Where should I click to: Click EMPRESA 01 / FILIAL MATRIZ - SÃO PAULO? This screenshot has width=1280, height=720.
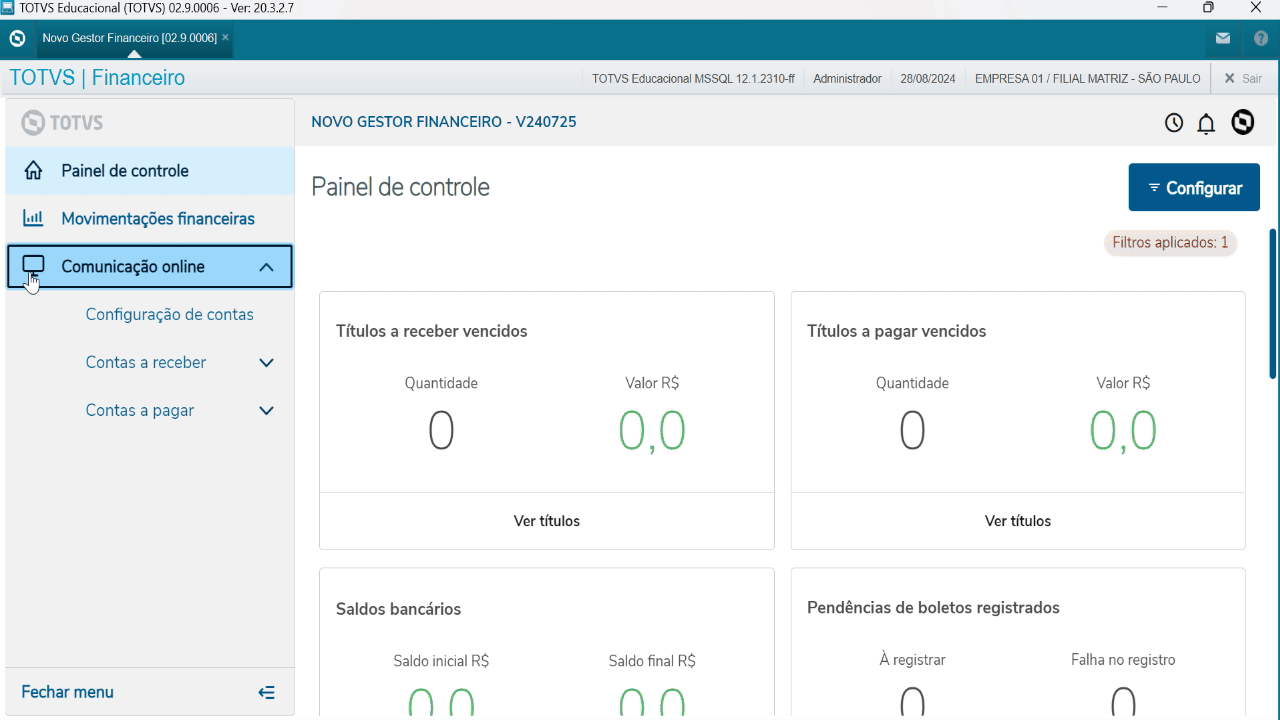(1088, 79)
